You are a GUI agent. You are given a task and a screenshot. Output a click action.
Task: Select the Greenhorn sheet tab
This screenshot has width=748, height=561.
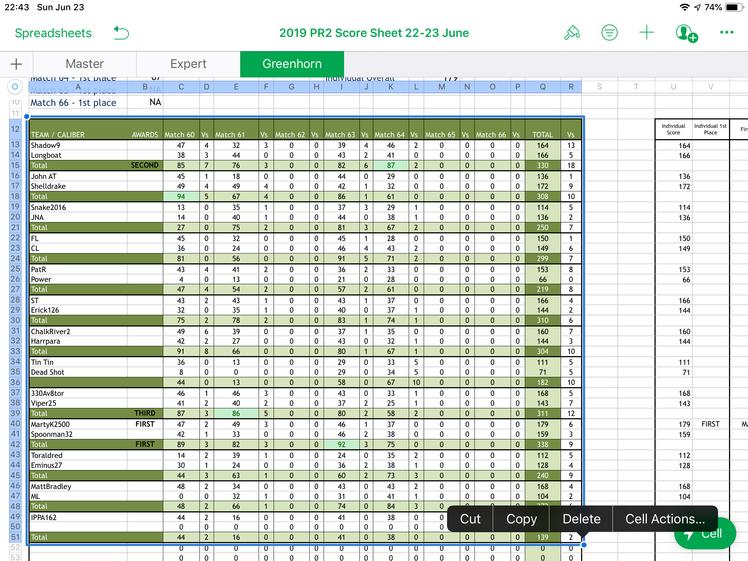292,64
